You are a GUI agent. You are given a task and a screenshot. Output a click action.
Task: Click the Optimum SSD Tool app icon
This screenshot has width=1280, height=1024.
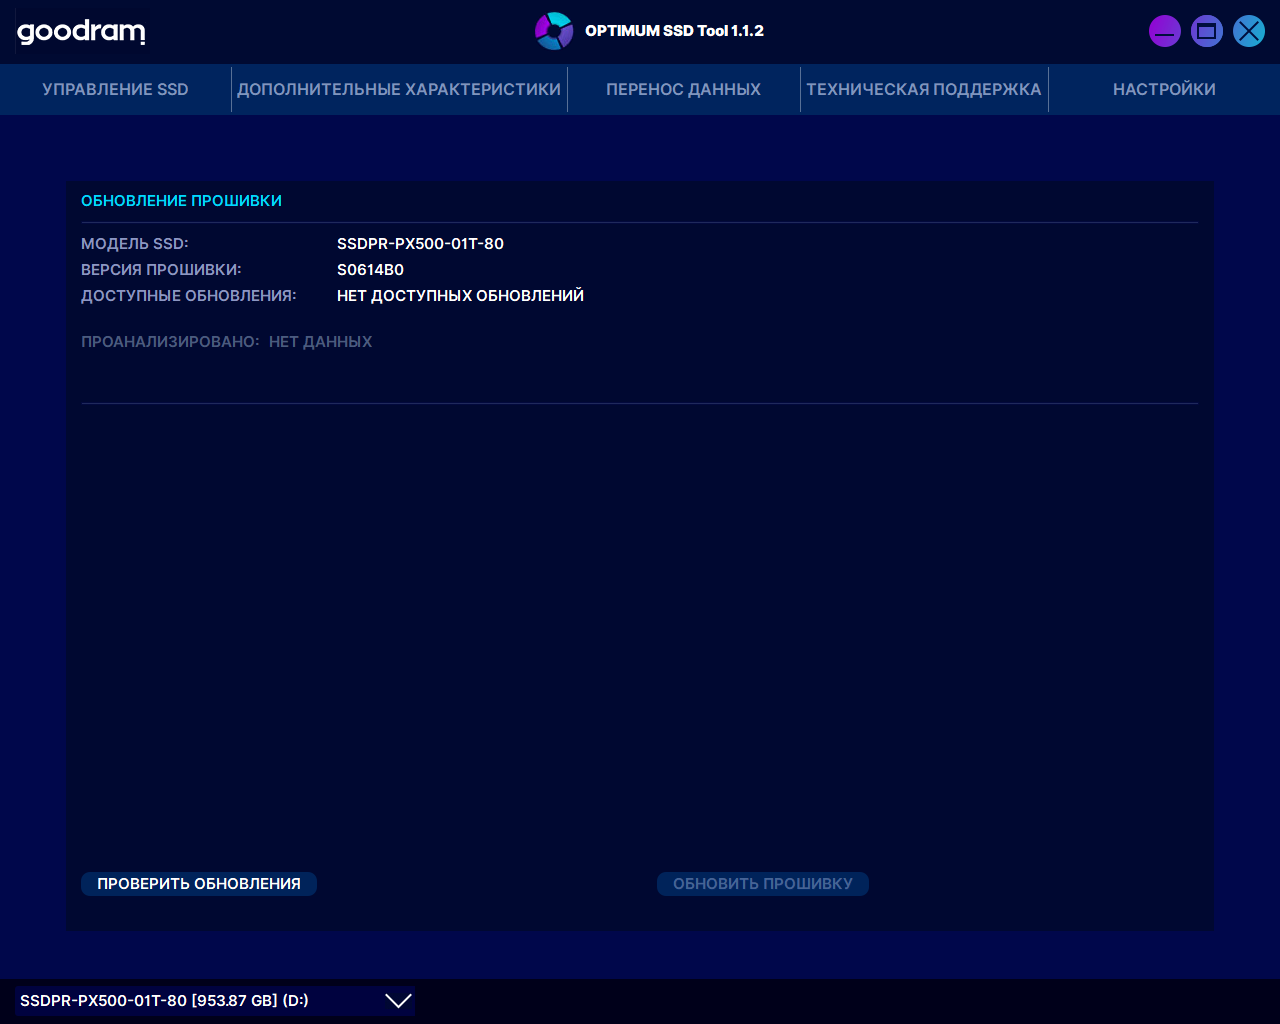click(x=554, y=31)
